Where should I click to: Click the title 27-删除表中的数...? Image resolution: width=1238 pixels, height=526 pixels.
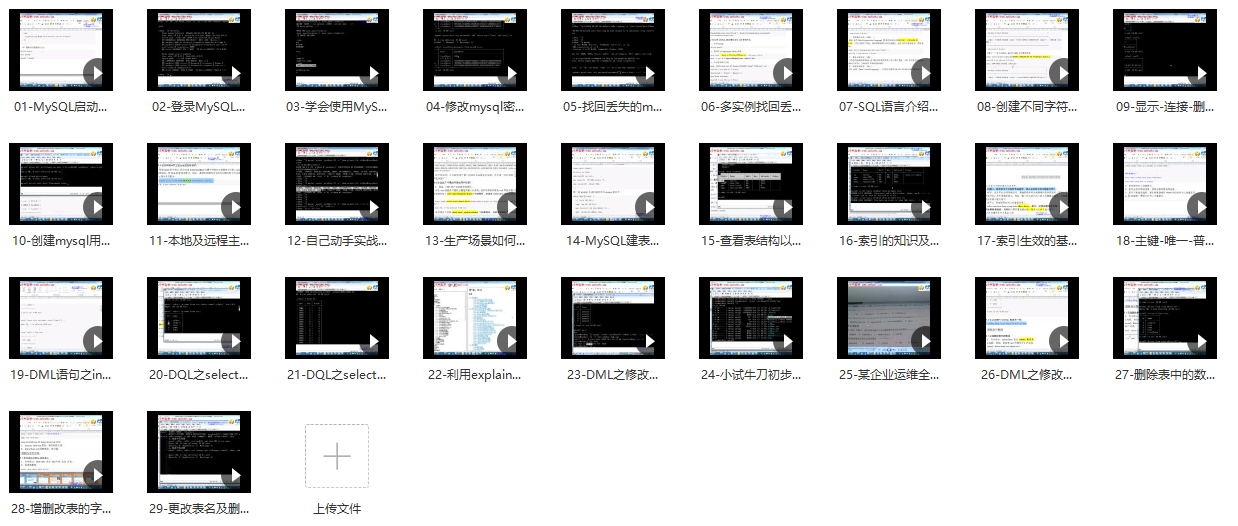click(x=1165, y=374)
